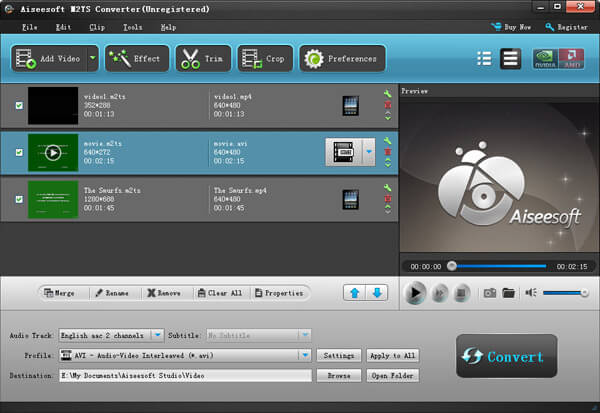600x413 pixels.
Task: Expand the Profile format dropdown
Action: click(x=305, y=355)
